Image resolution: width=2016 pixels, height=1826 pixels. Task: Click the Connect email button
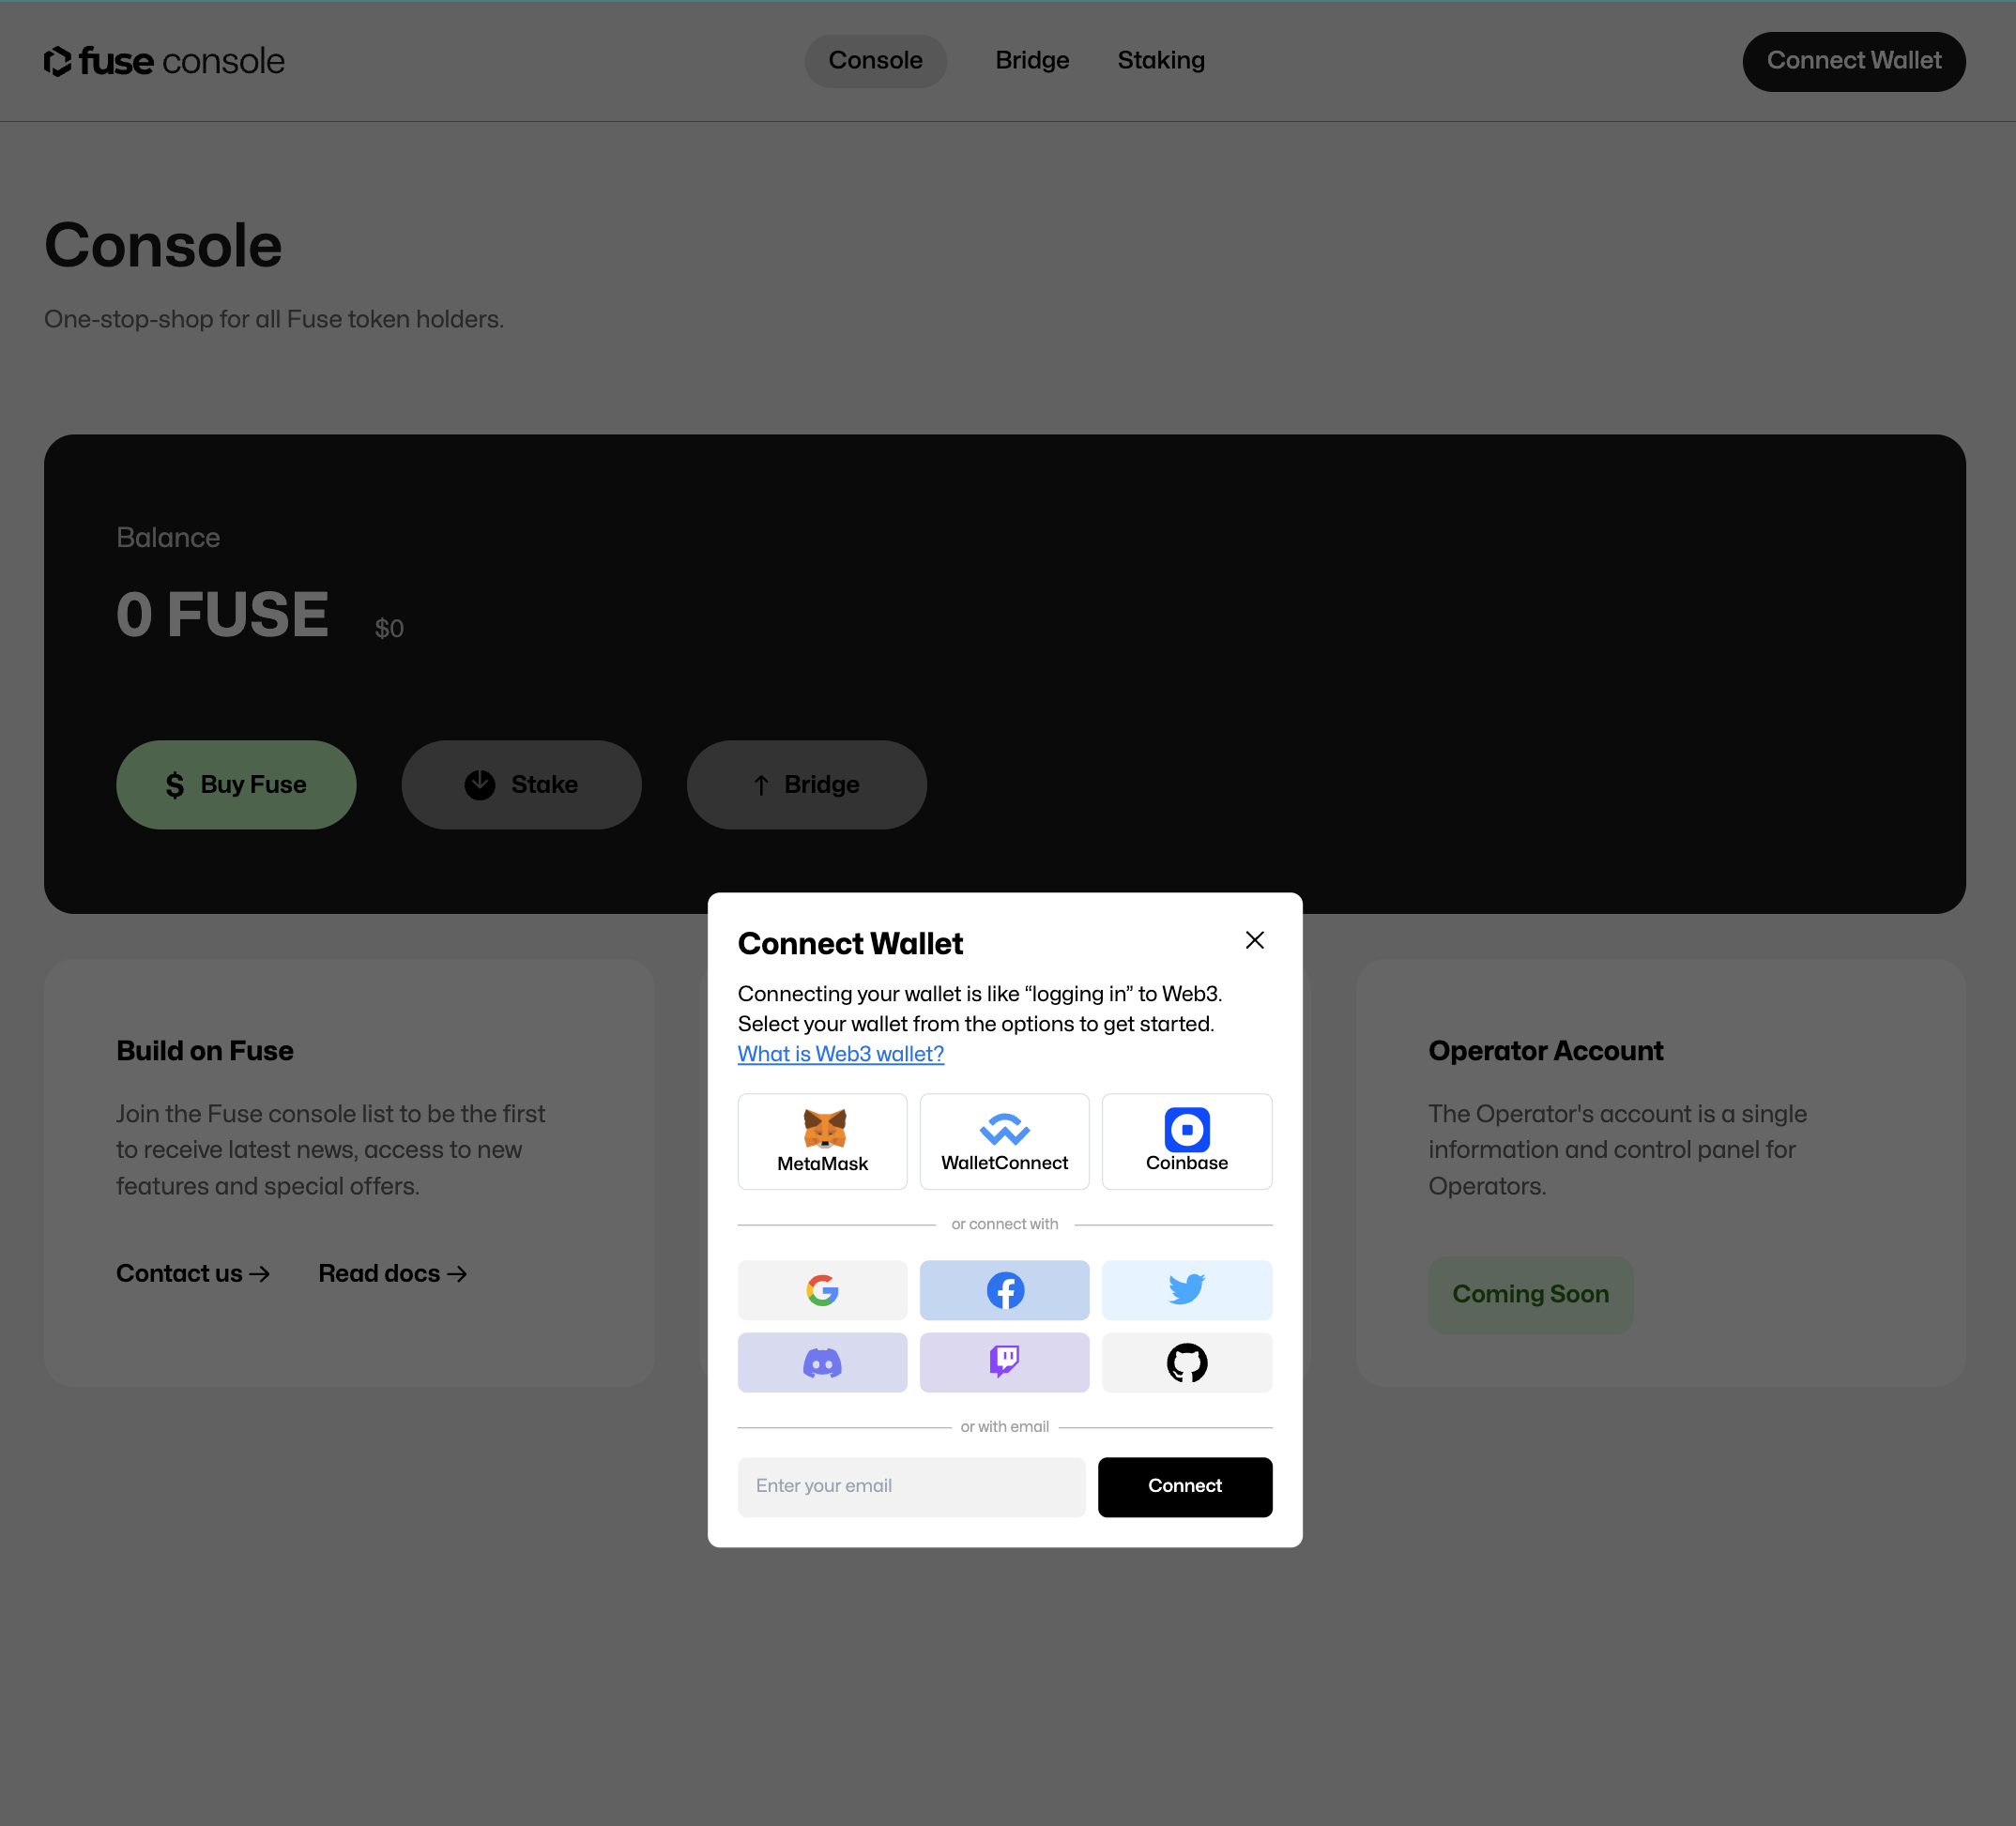pos(1185,1485)
